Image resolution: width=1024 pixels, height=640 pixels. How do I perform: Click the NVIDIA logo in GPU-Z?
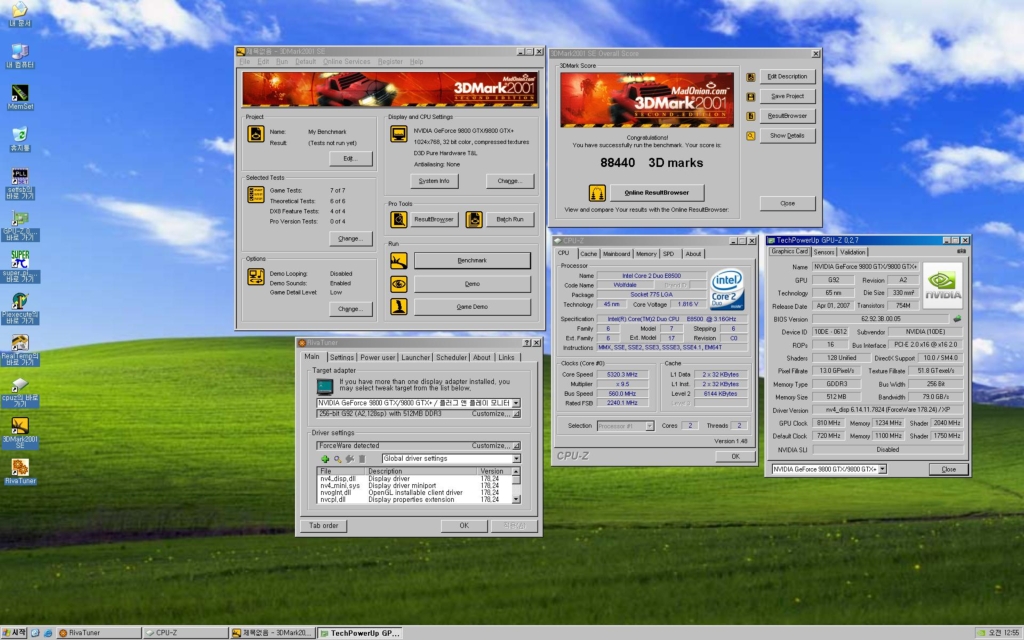[942, 285]
